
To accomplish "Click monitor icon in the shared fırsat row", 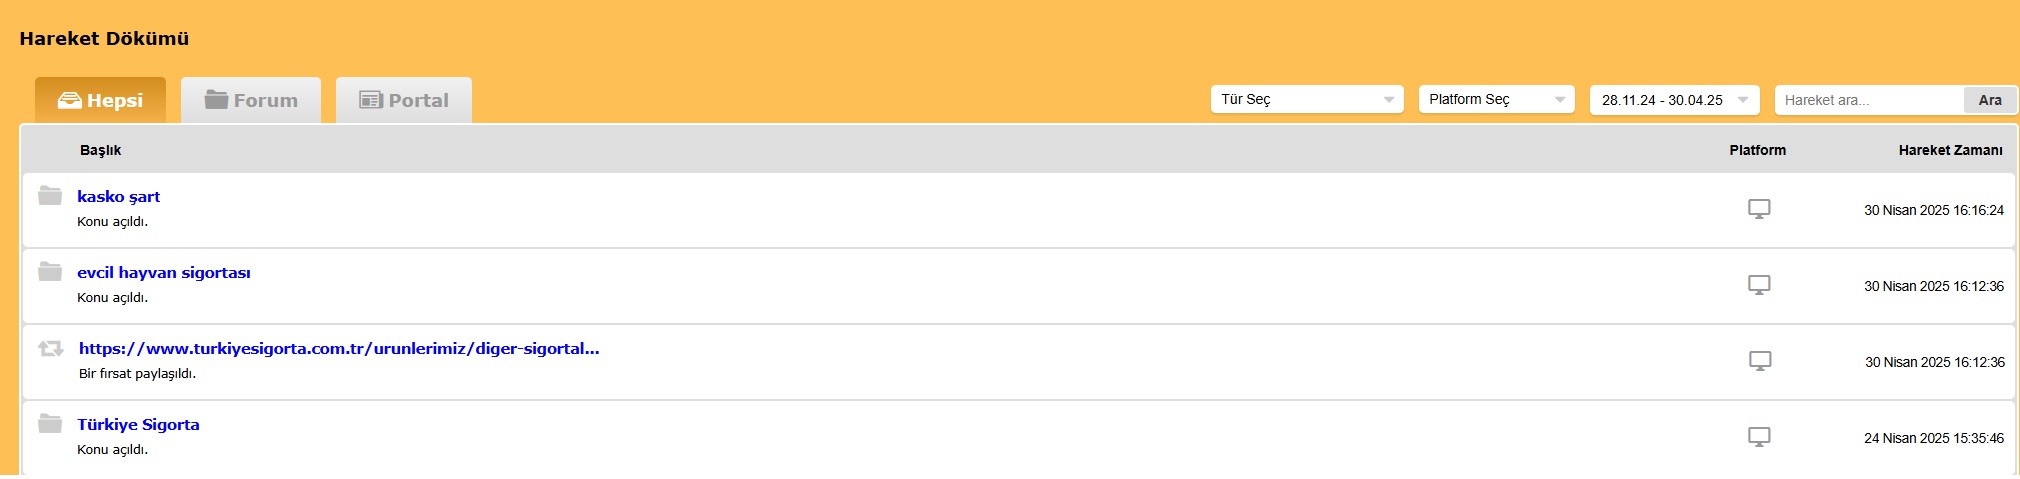I will [1760, 361].
